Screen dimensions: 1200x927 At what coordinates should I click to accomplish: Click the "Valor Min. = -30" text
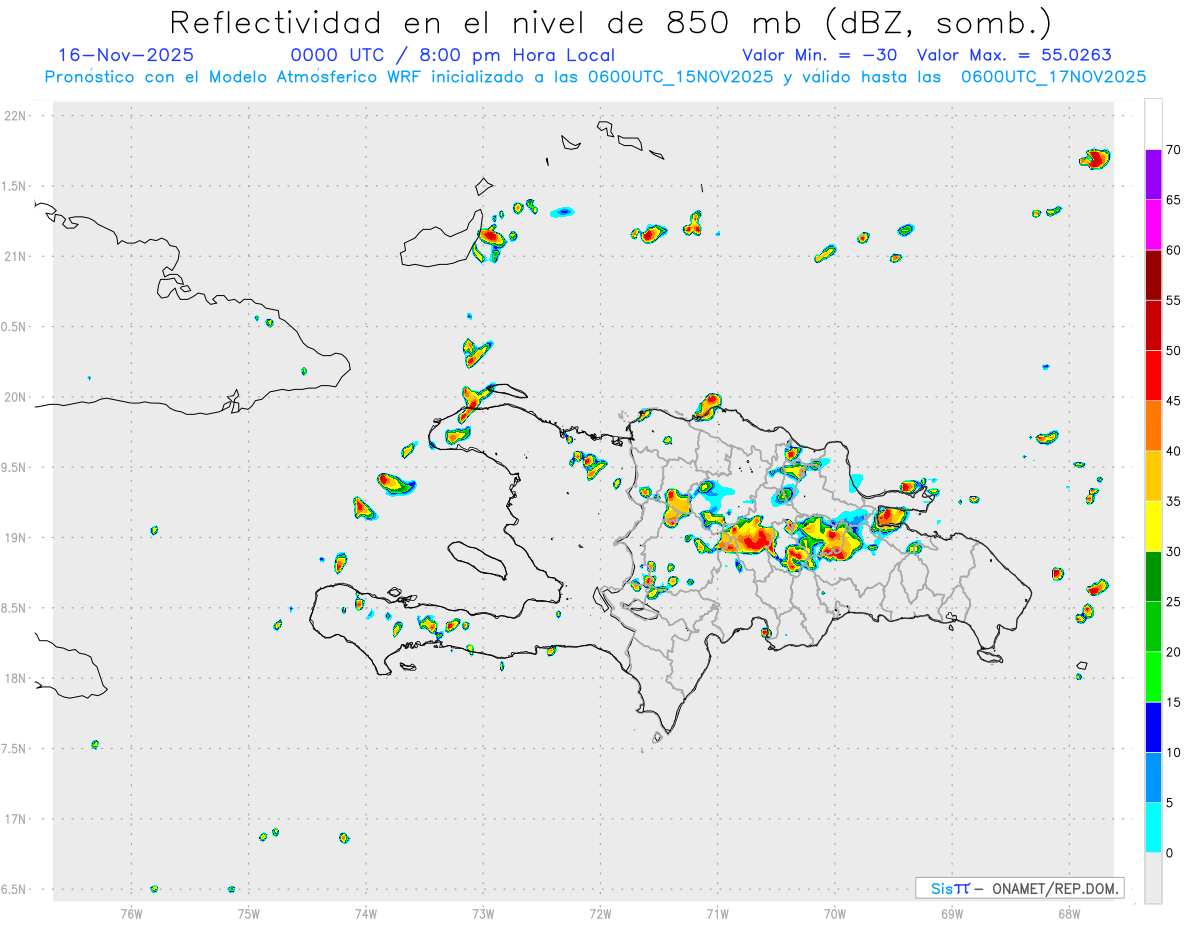pyautogui.click(x=820, y=55)
